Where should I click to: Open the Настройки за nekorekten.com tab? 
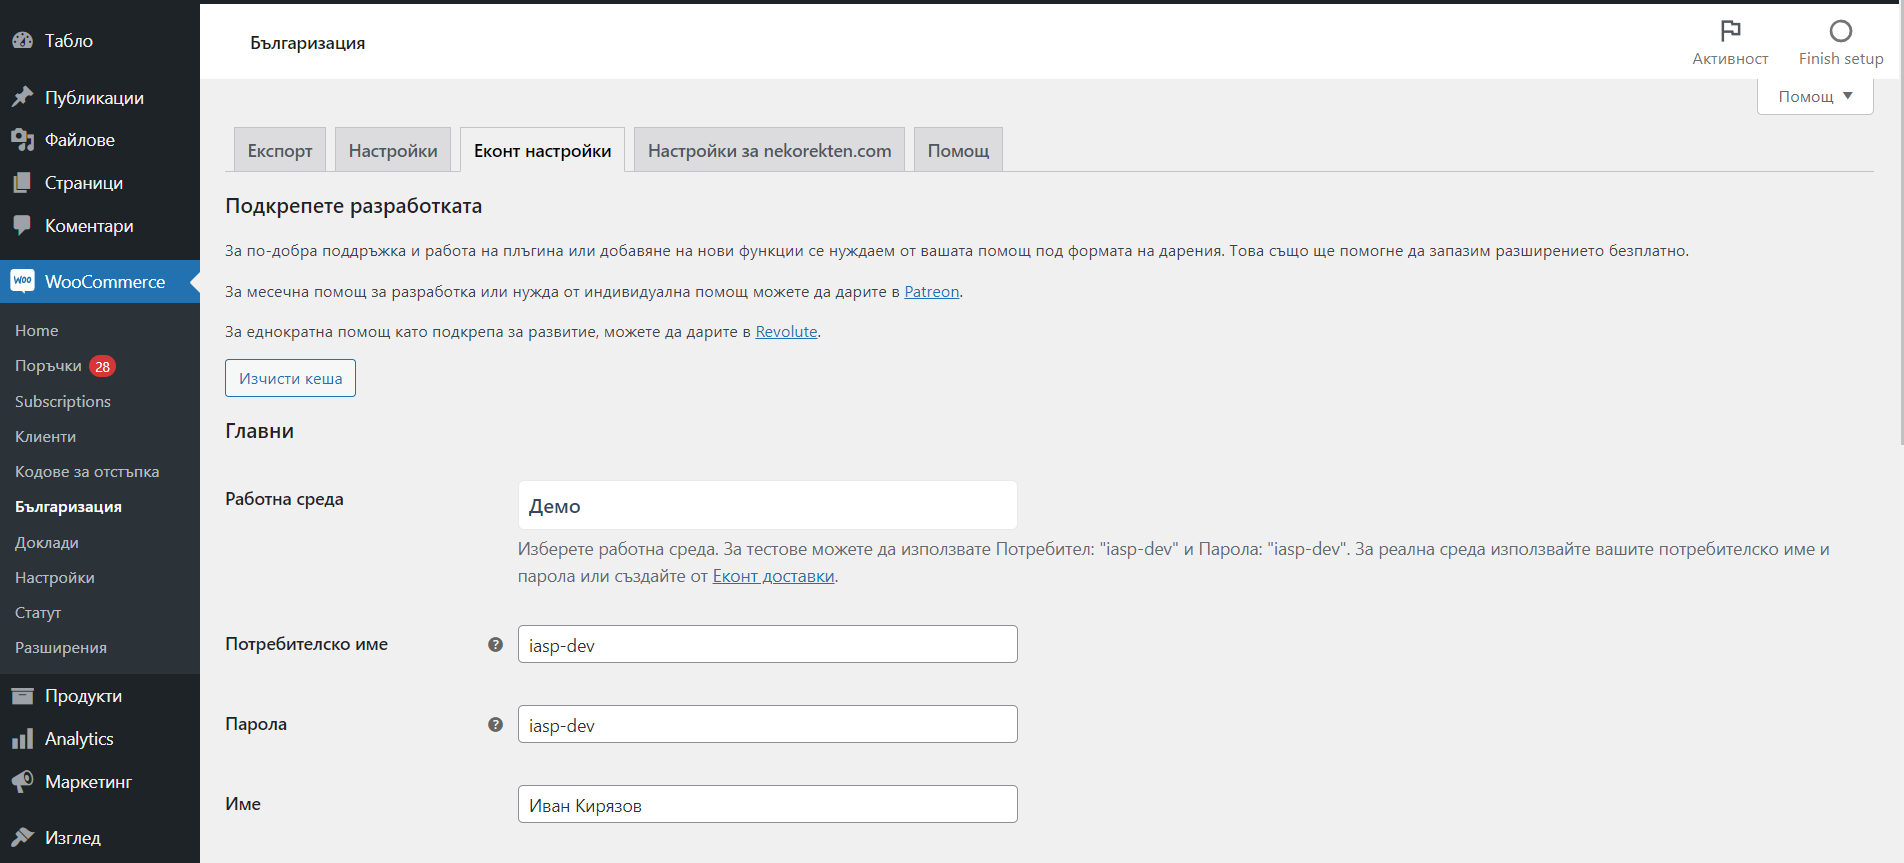point(769,150)
